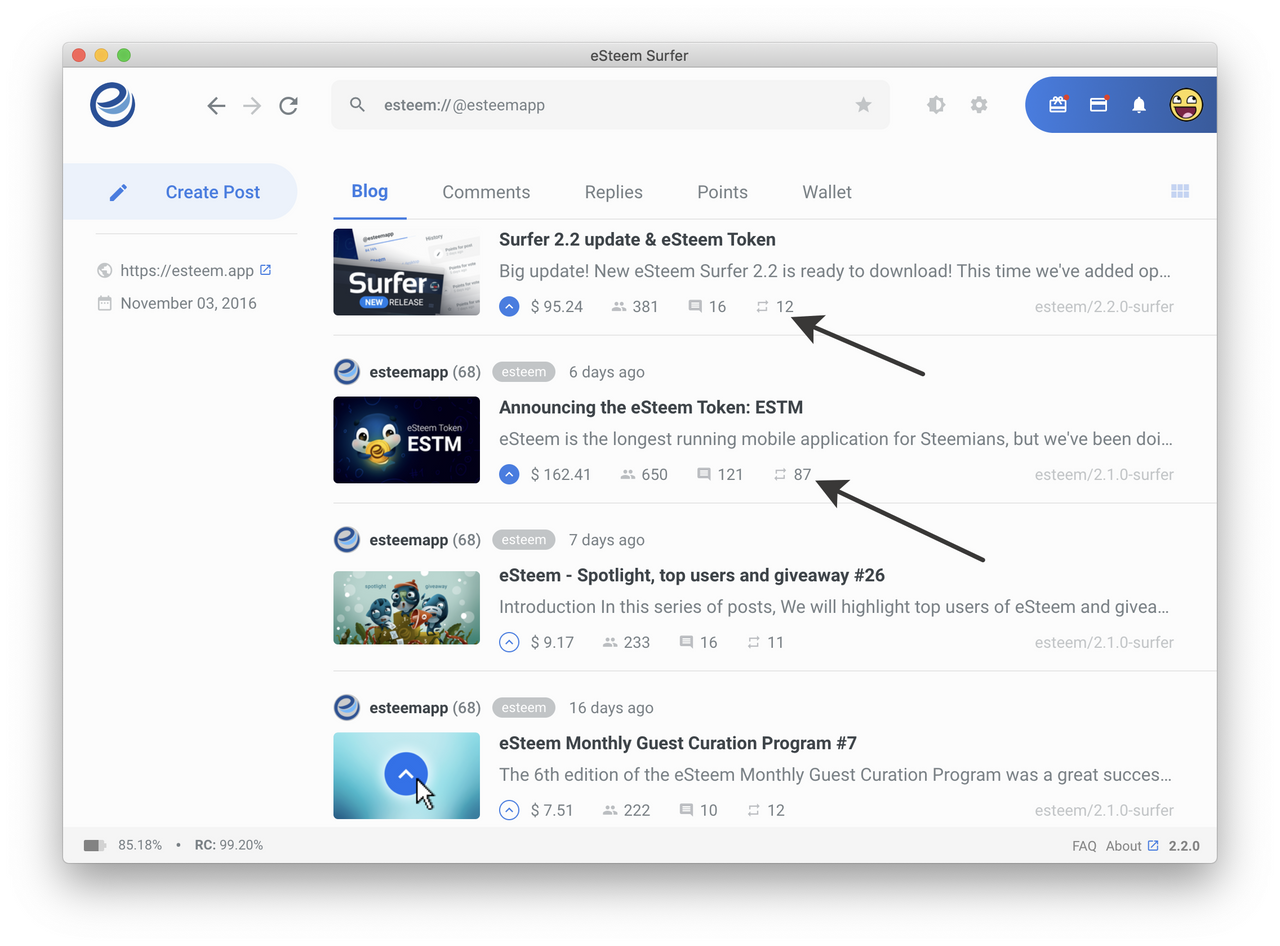Click the RC: 99.20% status text

tap(229, 845)
